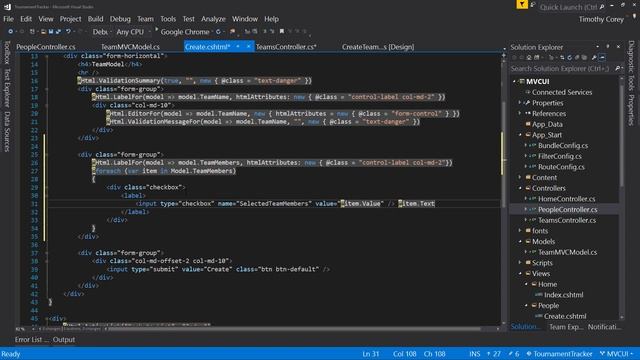Switch to the CreateTeam [Design] tab
The width and height of the screenshot is (640, 360).
[378, 47]
